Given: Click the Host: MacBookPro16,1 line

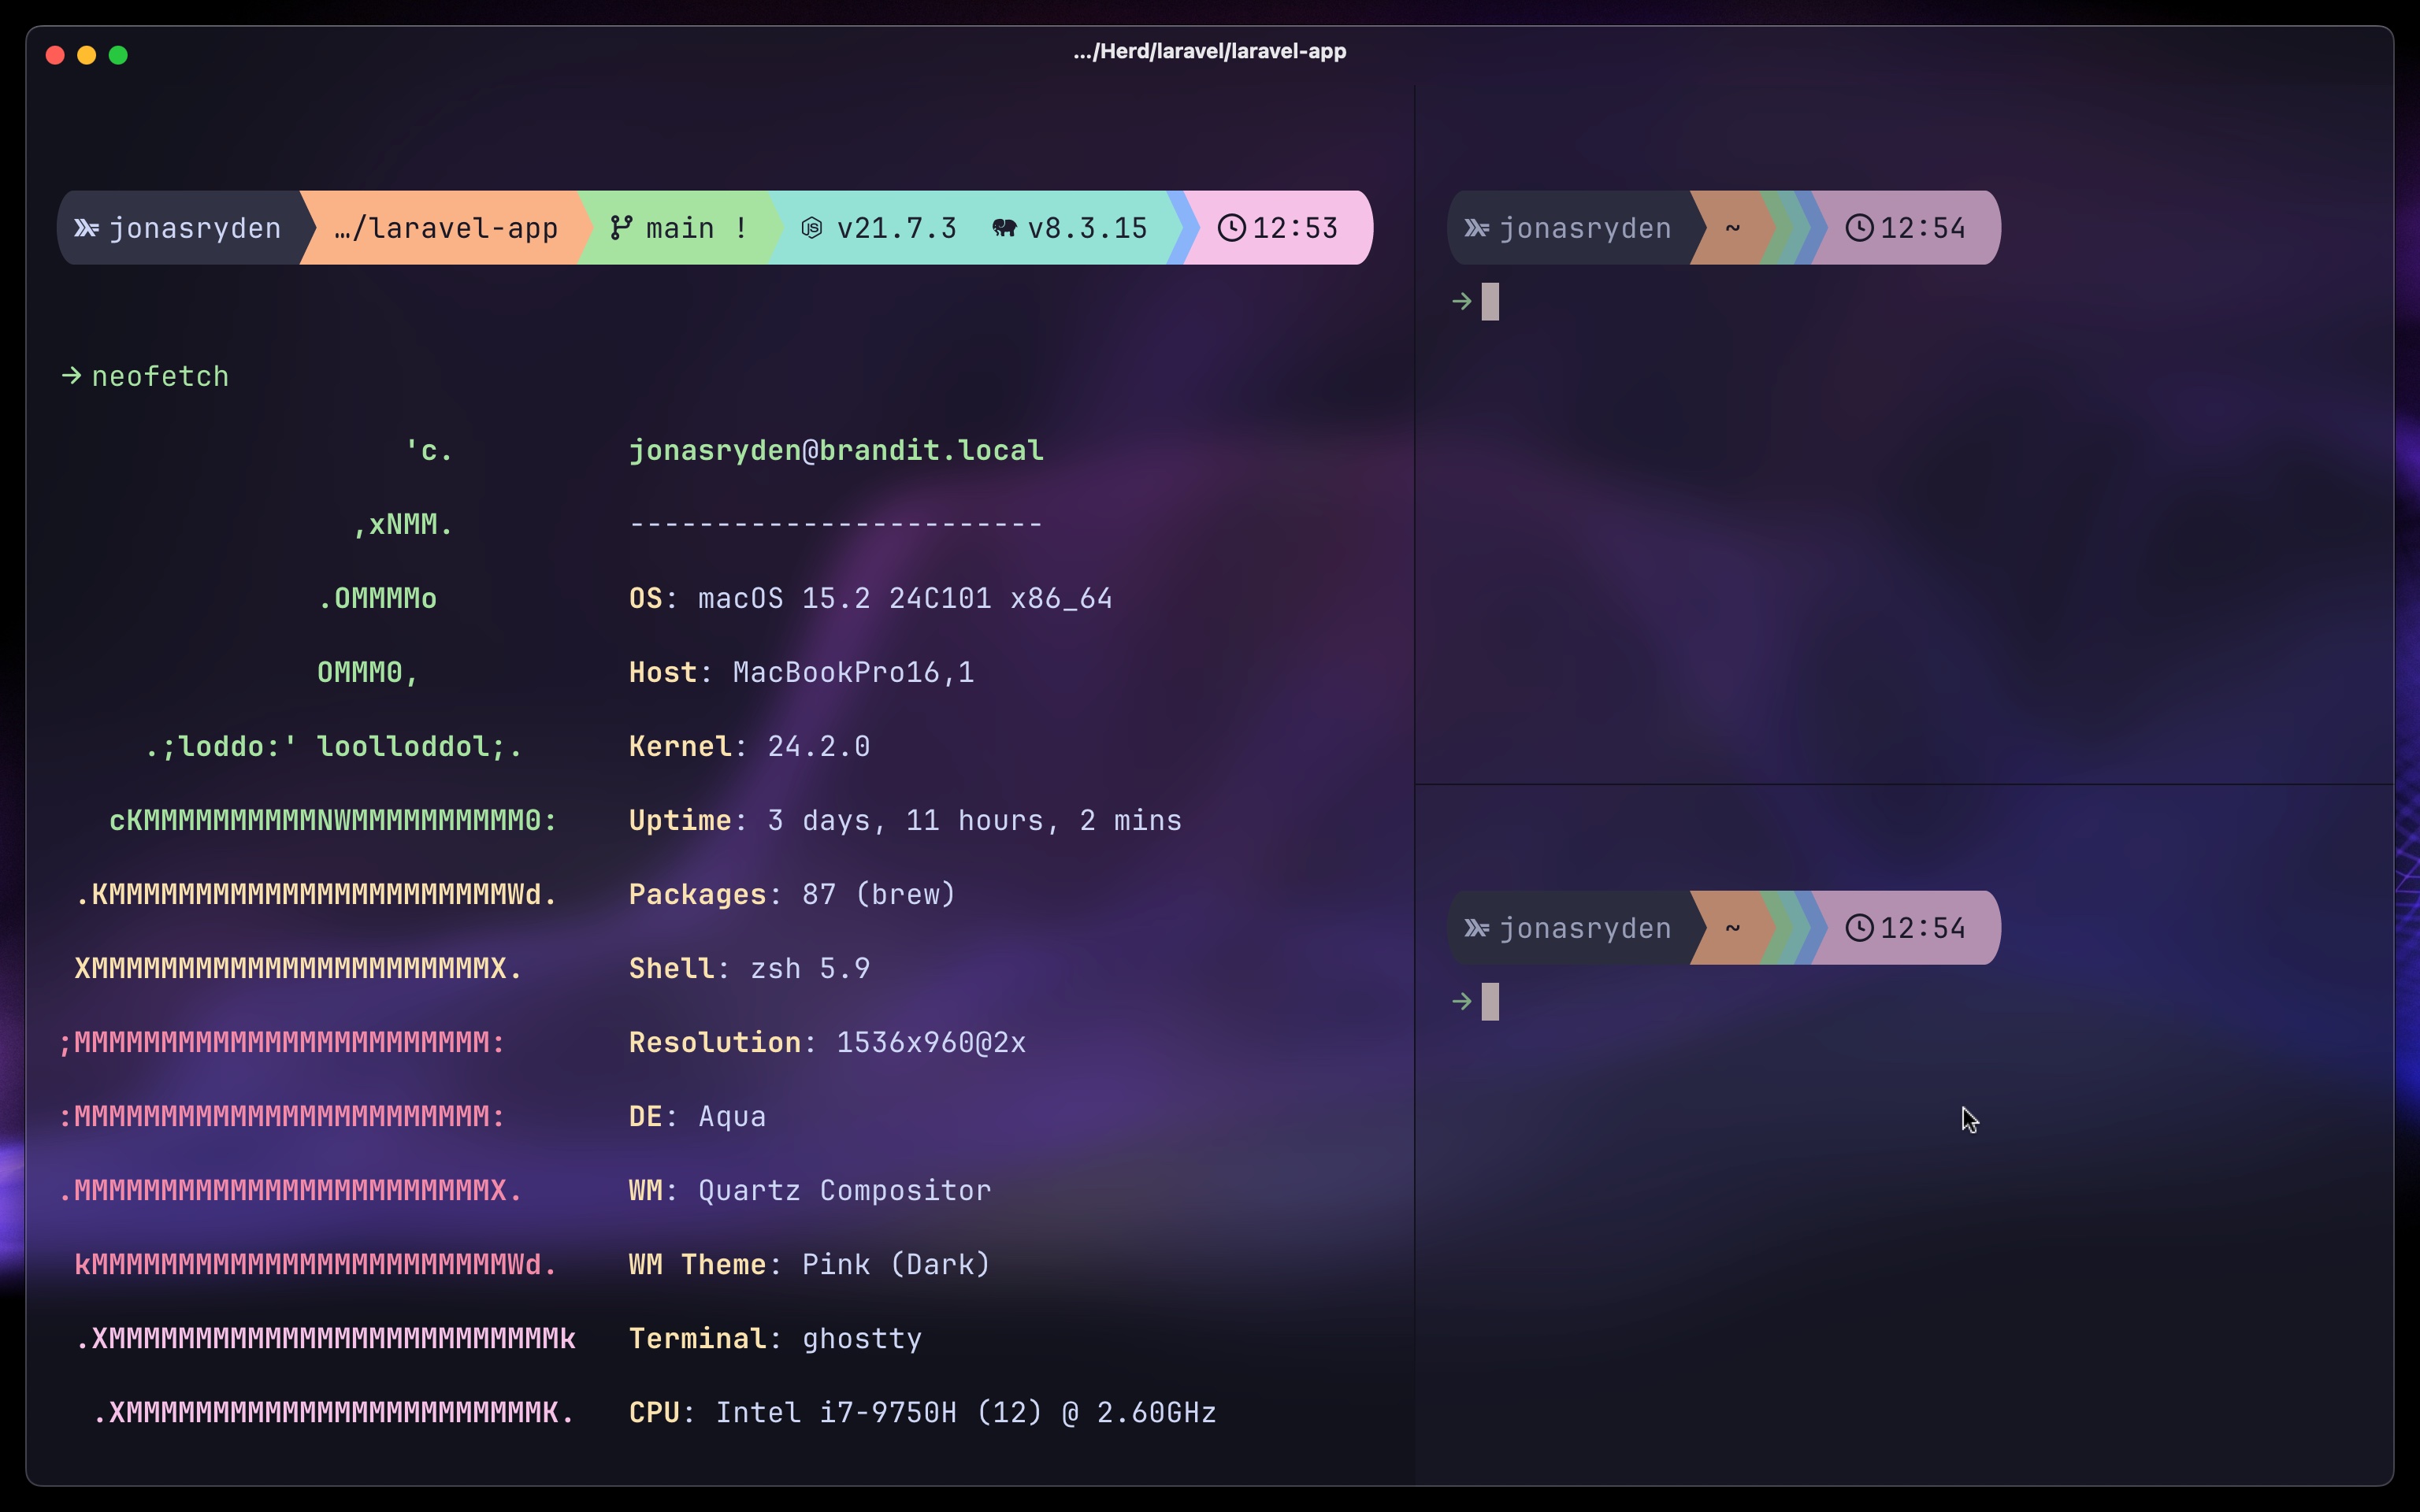Looking at the screenshot, I should tap(801, 672).
